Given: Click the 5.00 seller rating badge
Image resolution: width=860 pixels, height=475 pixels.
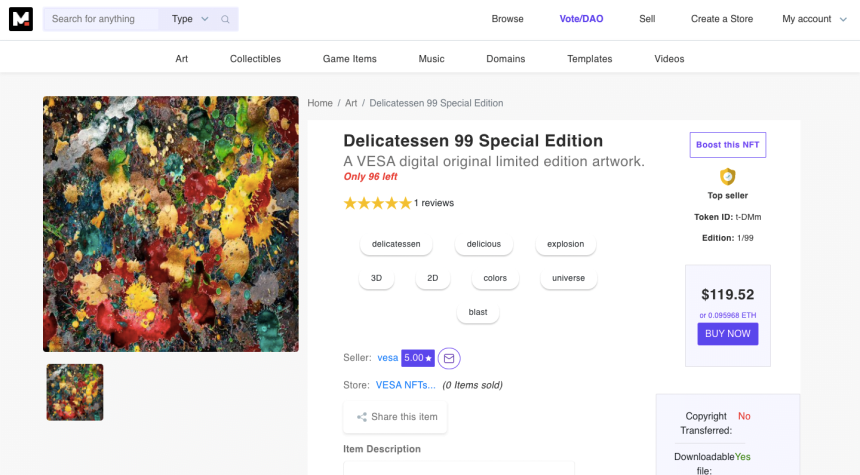Looking at the screenshot, I should 418,358.
